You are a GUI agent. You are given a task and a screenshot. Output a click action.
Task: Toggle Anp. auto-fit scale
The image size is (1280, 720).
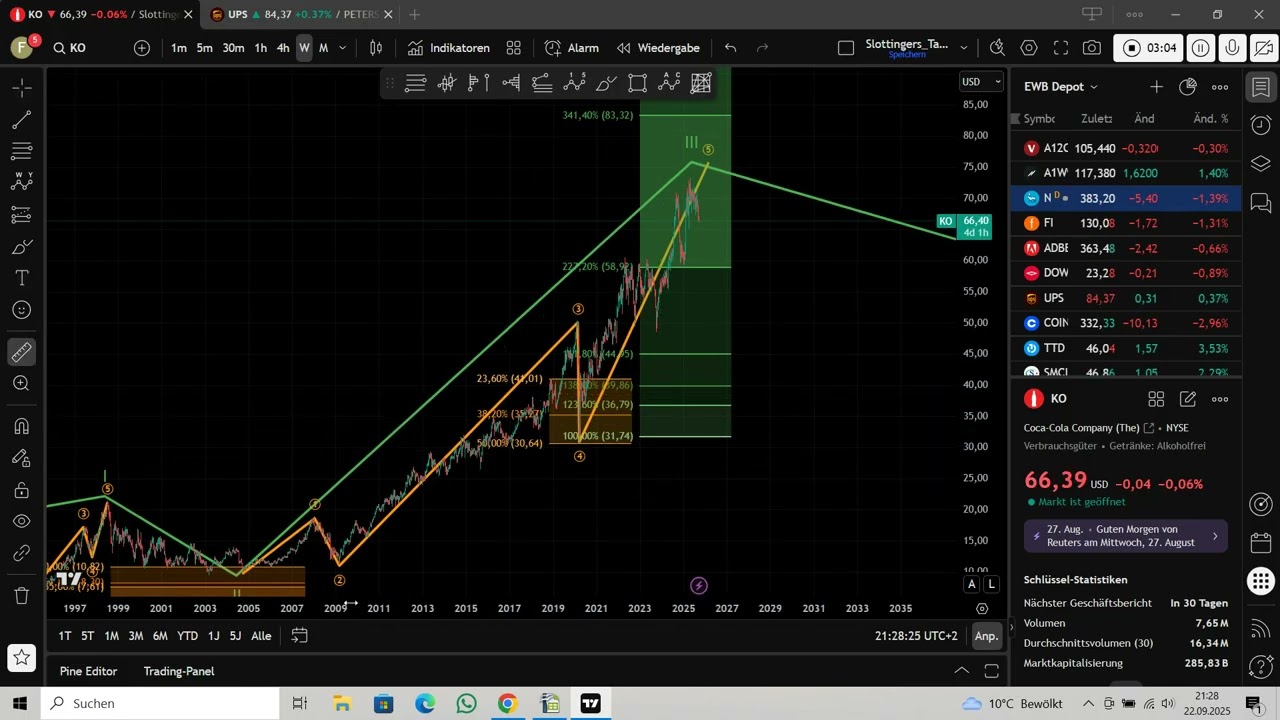tap(987, 636)
